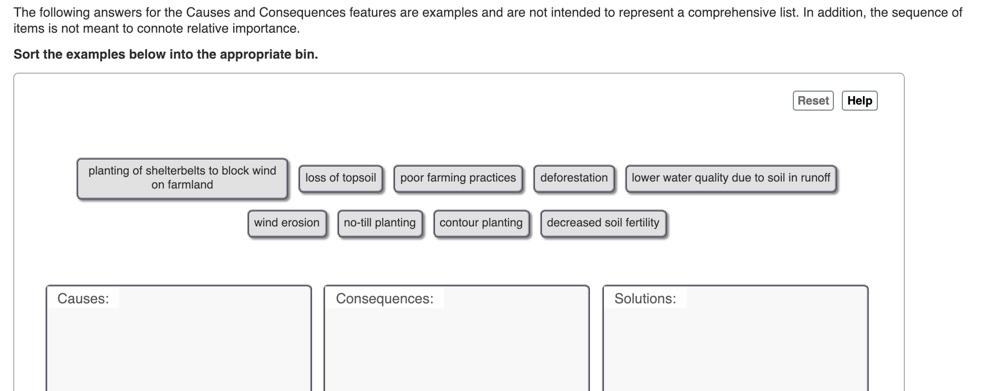Click the 'contour planting' tile
The height and width of the screenshot is (391, 995).
pyautogui.click(x=481, y=223)
